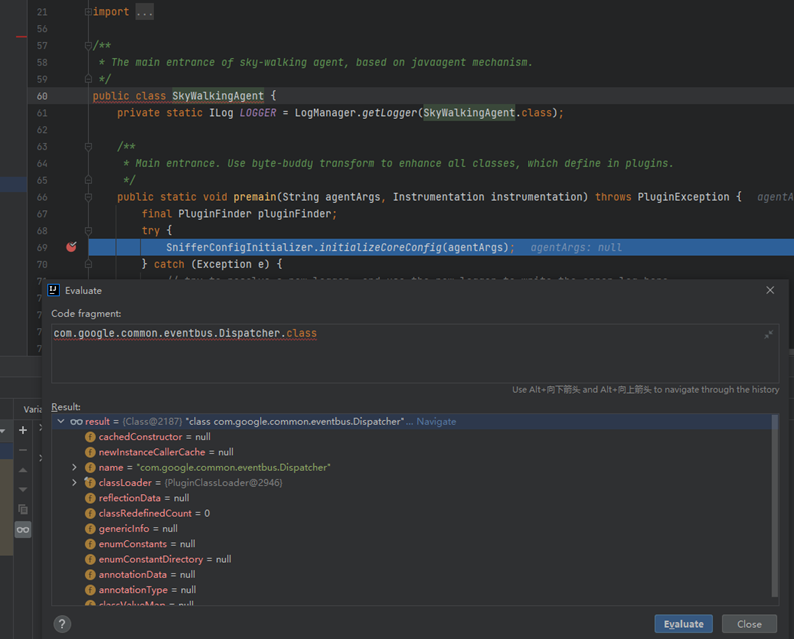Click the Navigate link in result row
This screenshot has height=639, width=794.
pos(436,422)
